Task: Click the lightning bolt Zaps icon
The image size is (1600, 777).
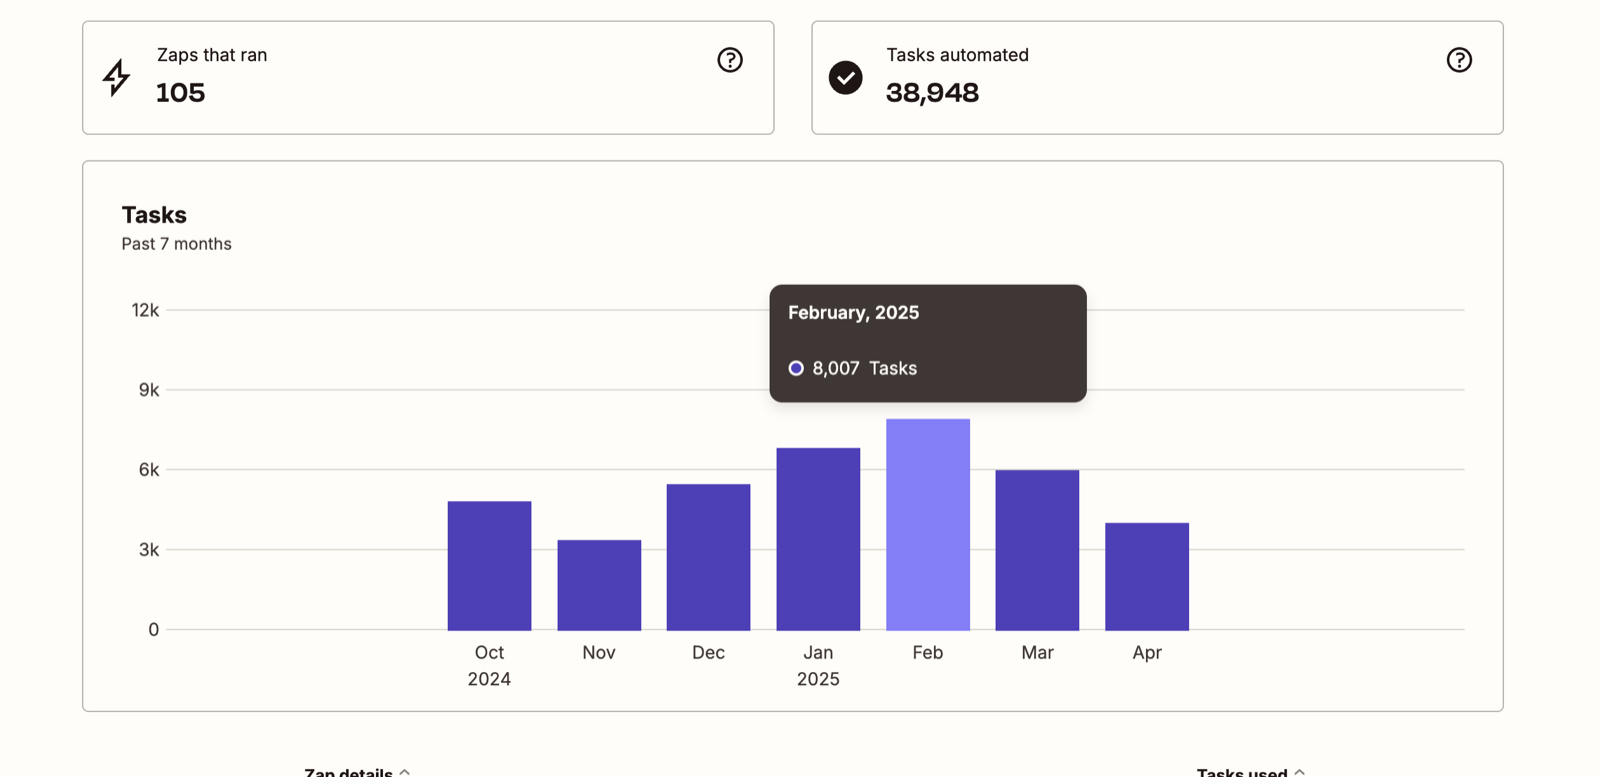Action: pyautogui.click(x=117, y=77)
